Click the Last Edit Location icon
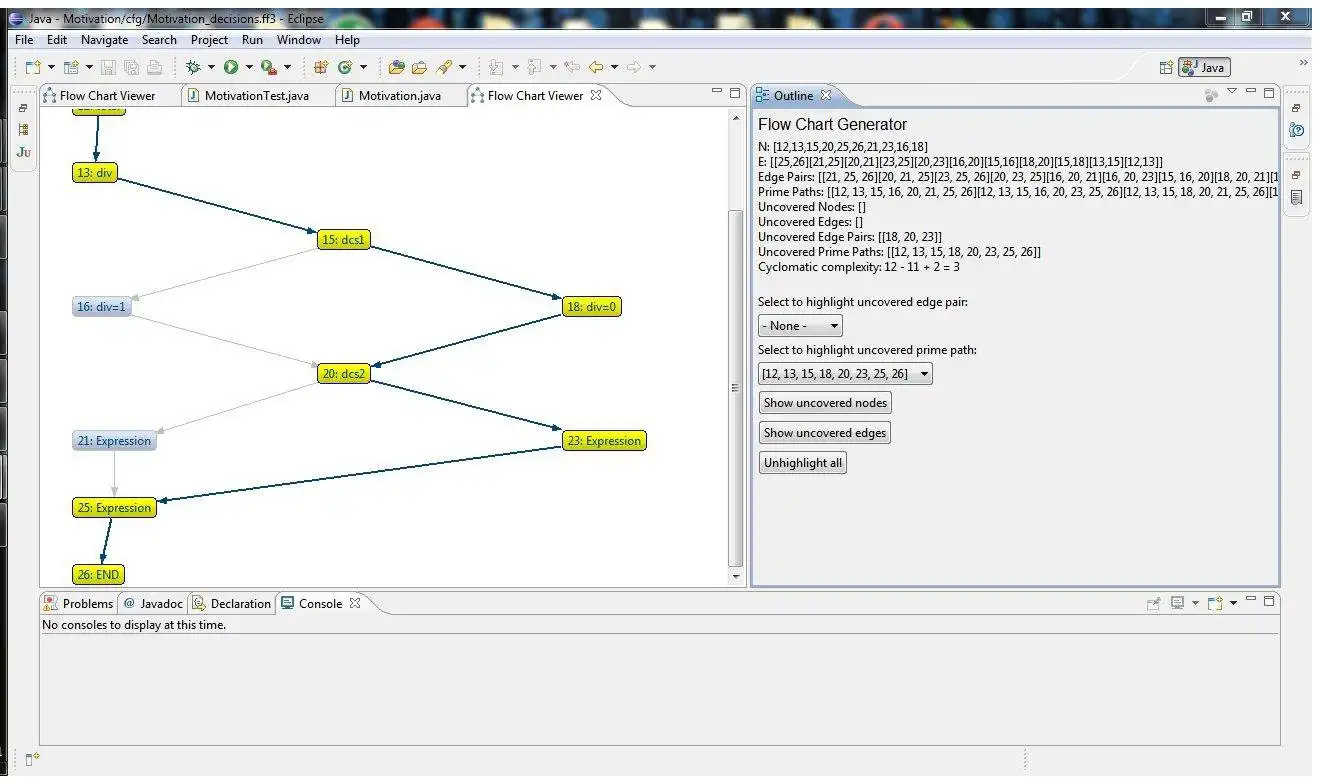The image size is (1320, 784). pos(572,67)
